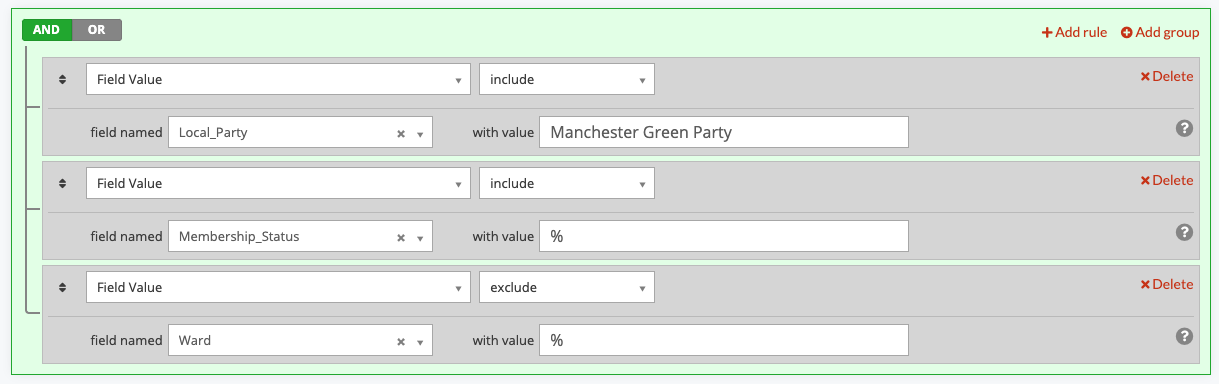Add a new rule
This screenshot has height=384, width=1219.
(x=1074, y=32)
